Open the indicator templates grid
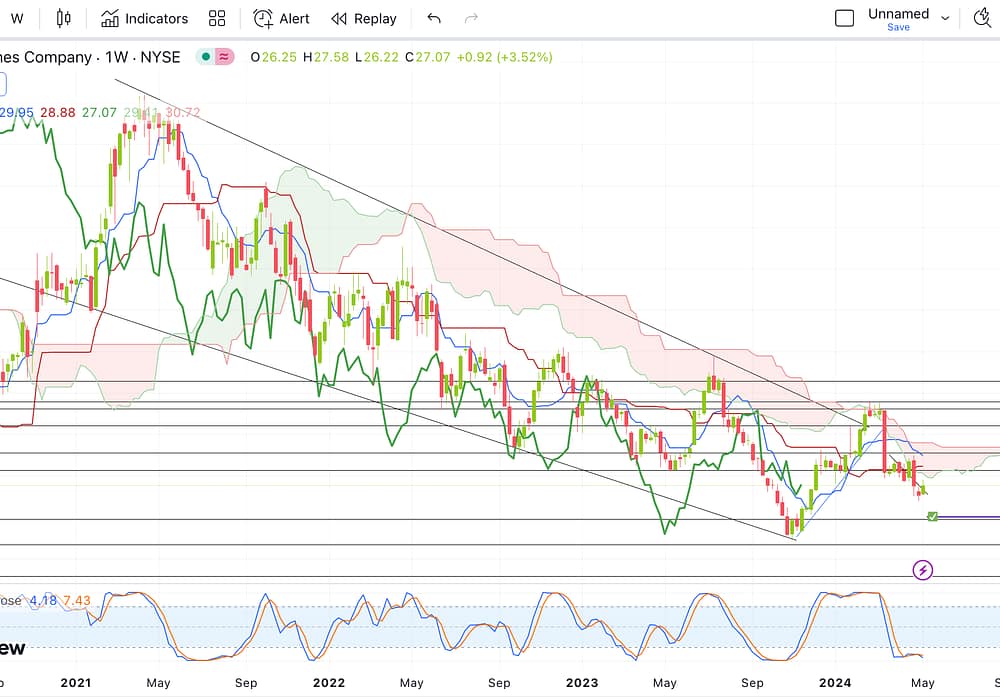 pos(217,18)
